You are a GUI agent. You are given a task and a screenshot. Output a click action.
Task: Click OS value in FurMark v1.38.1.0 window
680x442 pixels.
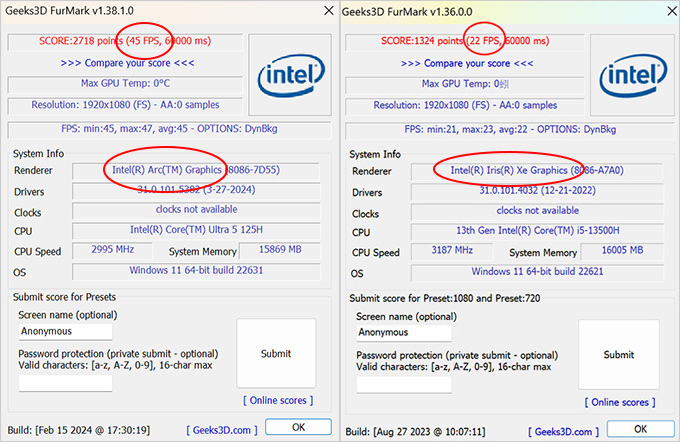(x=196, y=270)
